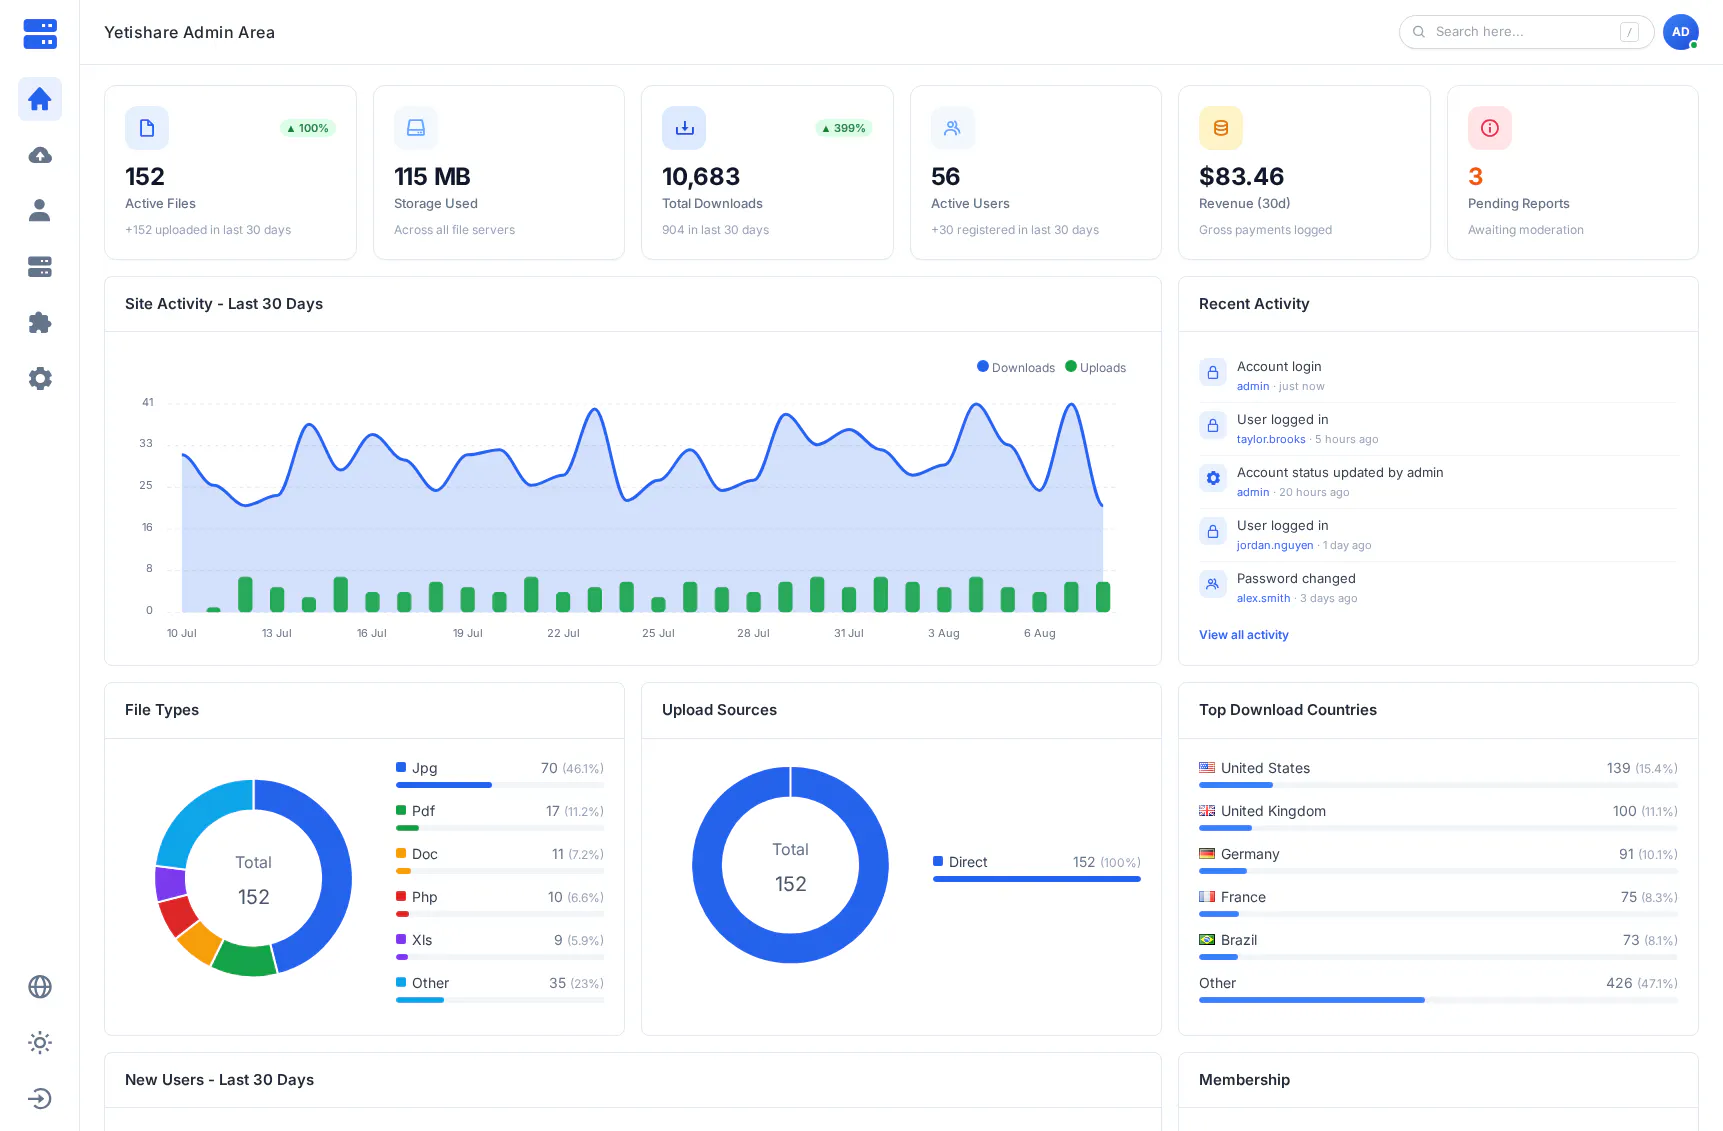Open the cloud upload sidebar icon
This screenshot has width=1723, height=1131.
click(x=40, y=155)
